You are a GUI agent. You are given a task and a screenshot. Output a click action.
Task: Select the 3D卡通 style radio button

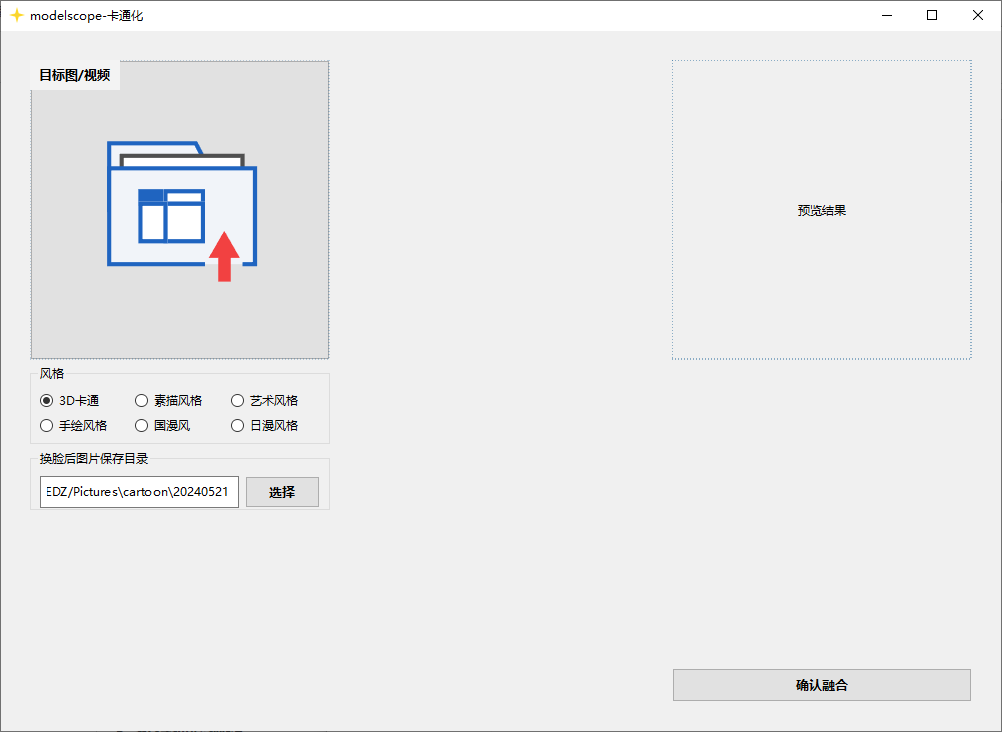[x=69, y=401]
